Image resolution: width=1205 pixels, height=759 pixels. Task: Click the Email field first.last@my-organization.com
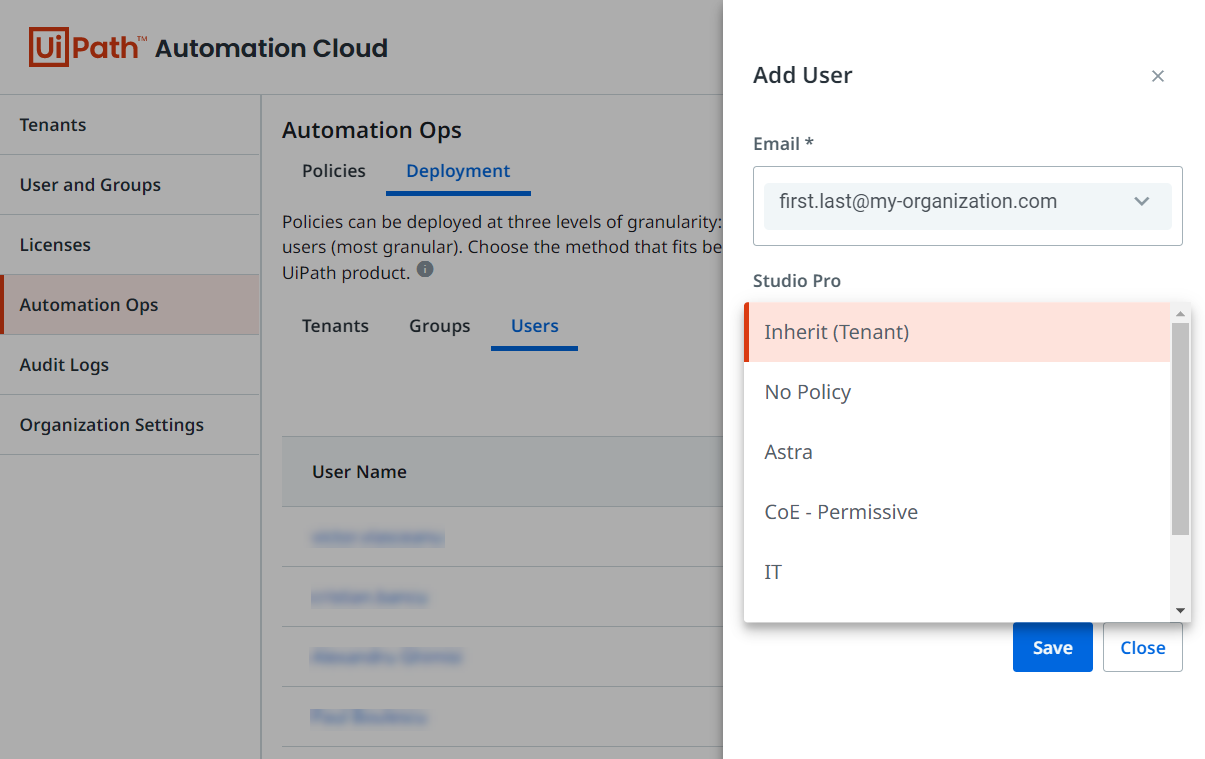click(x=967, y=206)
